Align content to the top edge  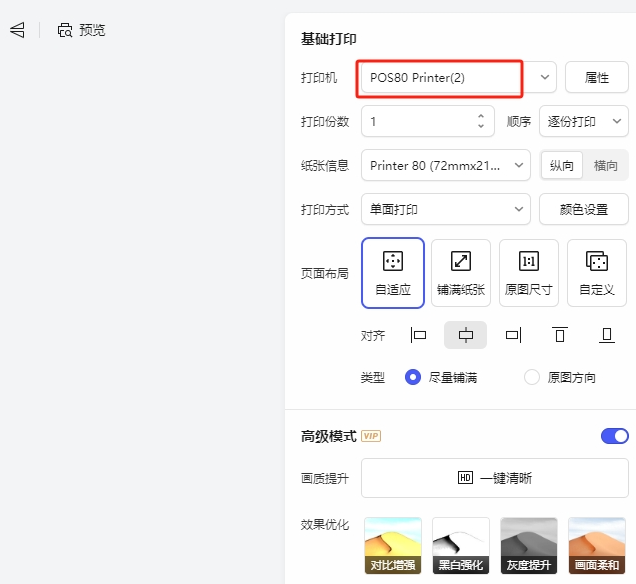pos(560,335)
